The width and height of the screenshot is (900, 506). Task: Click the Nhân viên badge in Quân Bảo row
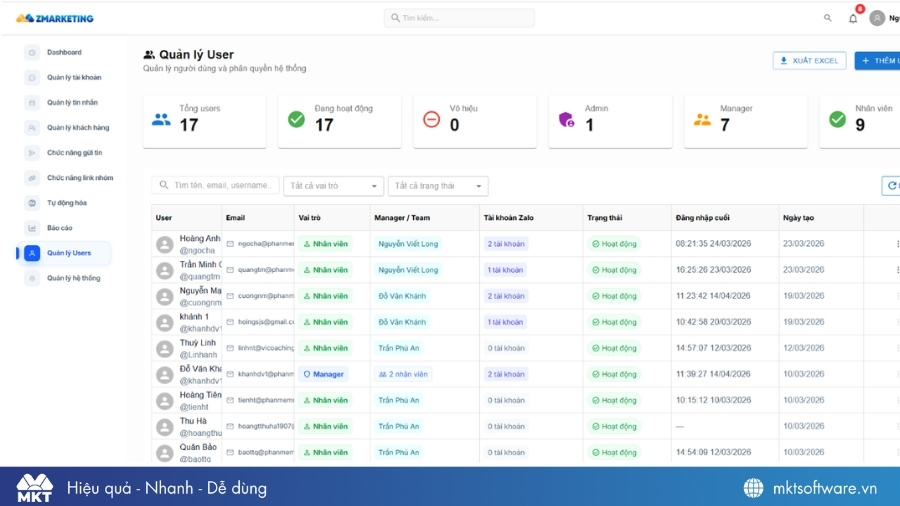coord(325,452)
